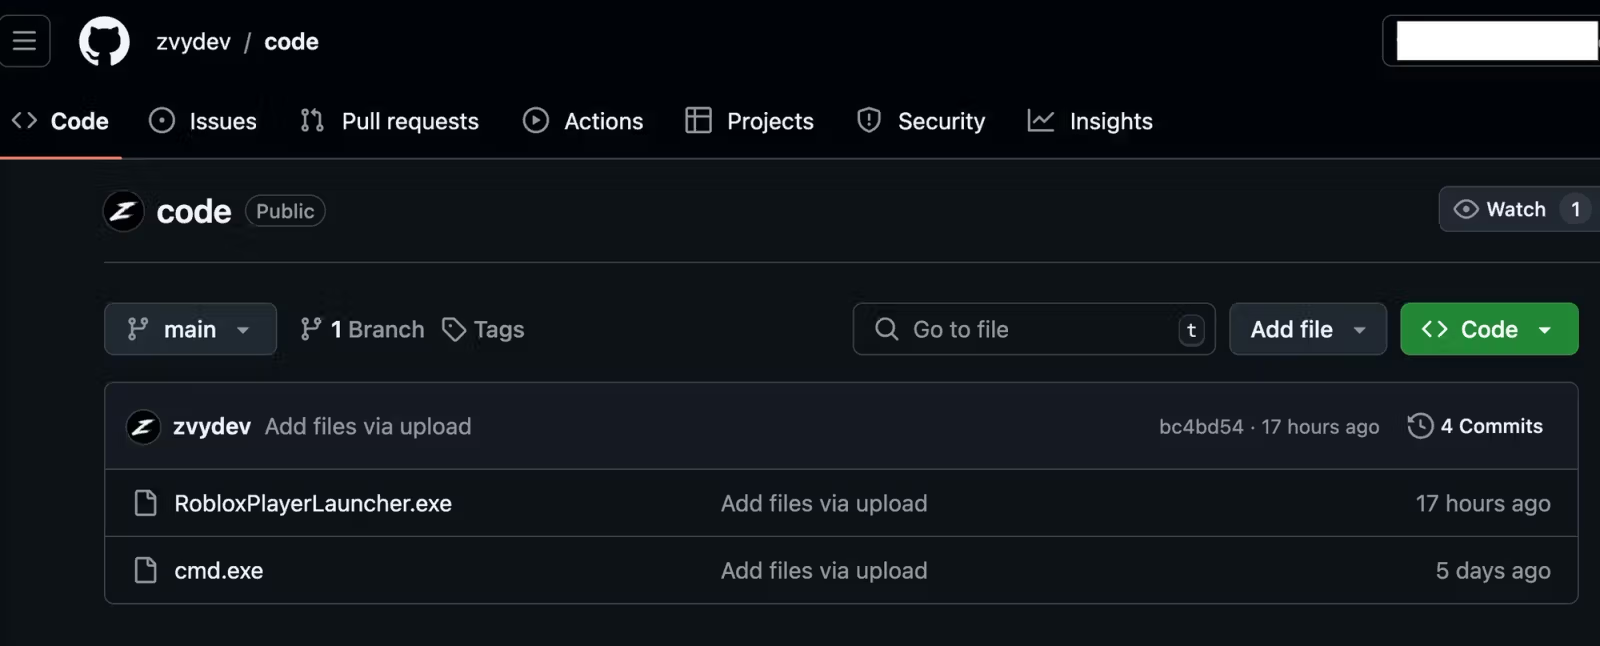Expand the Add file dropdown
Viewport: 1600px width, 646px height.
pos(1307,329)
